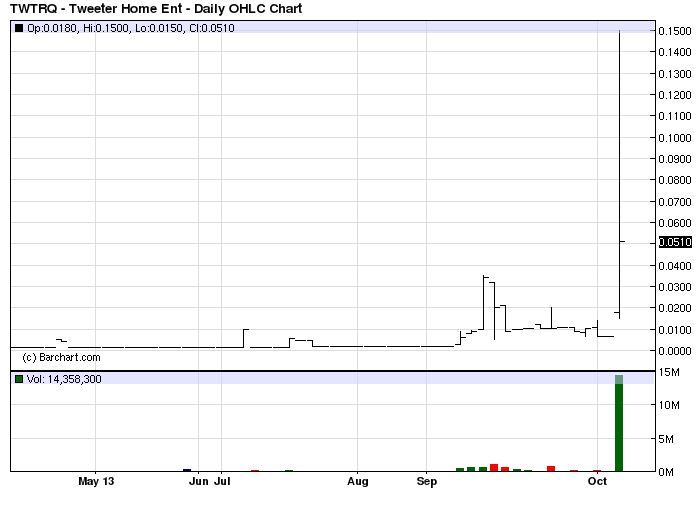Click the 0.1400 price axis label
700x512 pixels.
(x=675, y=52)
